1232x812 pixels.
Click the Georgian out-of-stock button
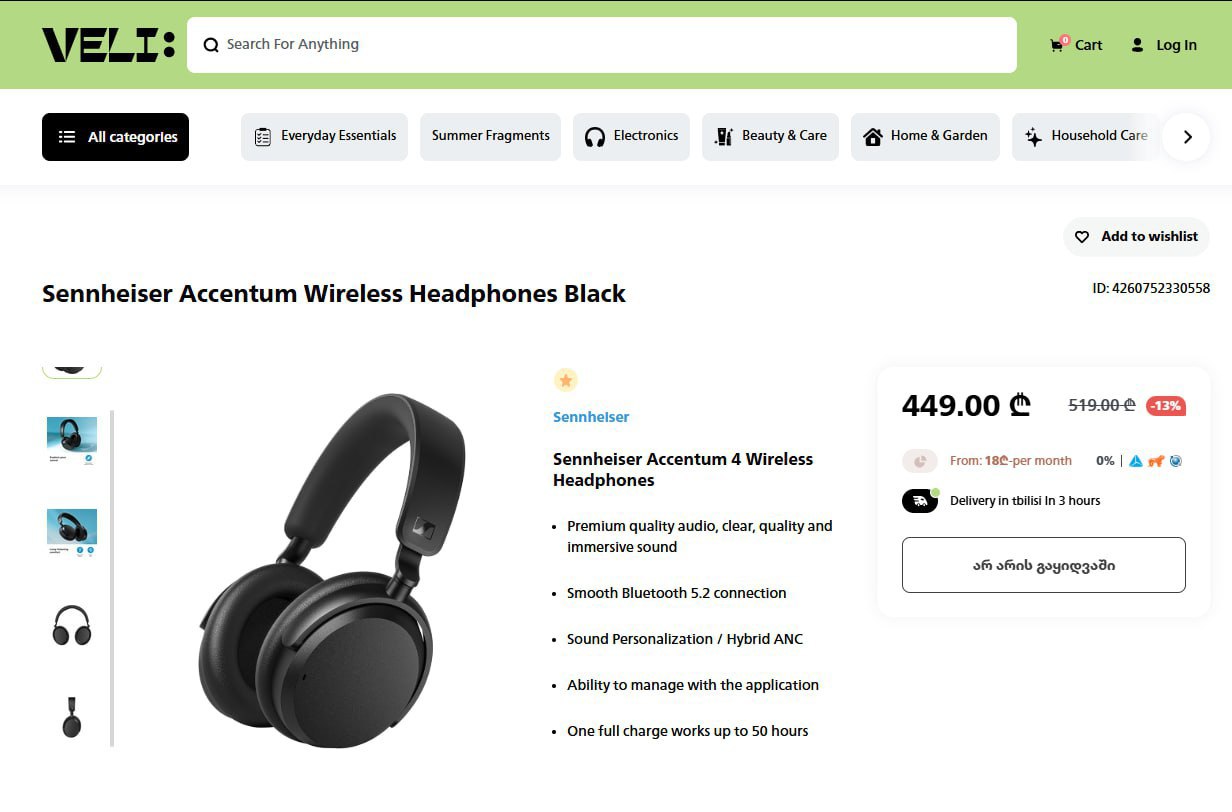click(x=1043, y=565)
